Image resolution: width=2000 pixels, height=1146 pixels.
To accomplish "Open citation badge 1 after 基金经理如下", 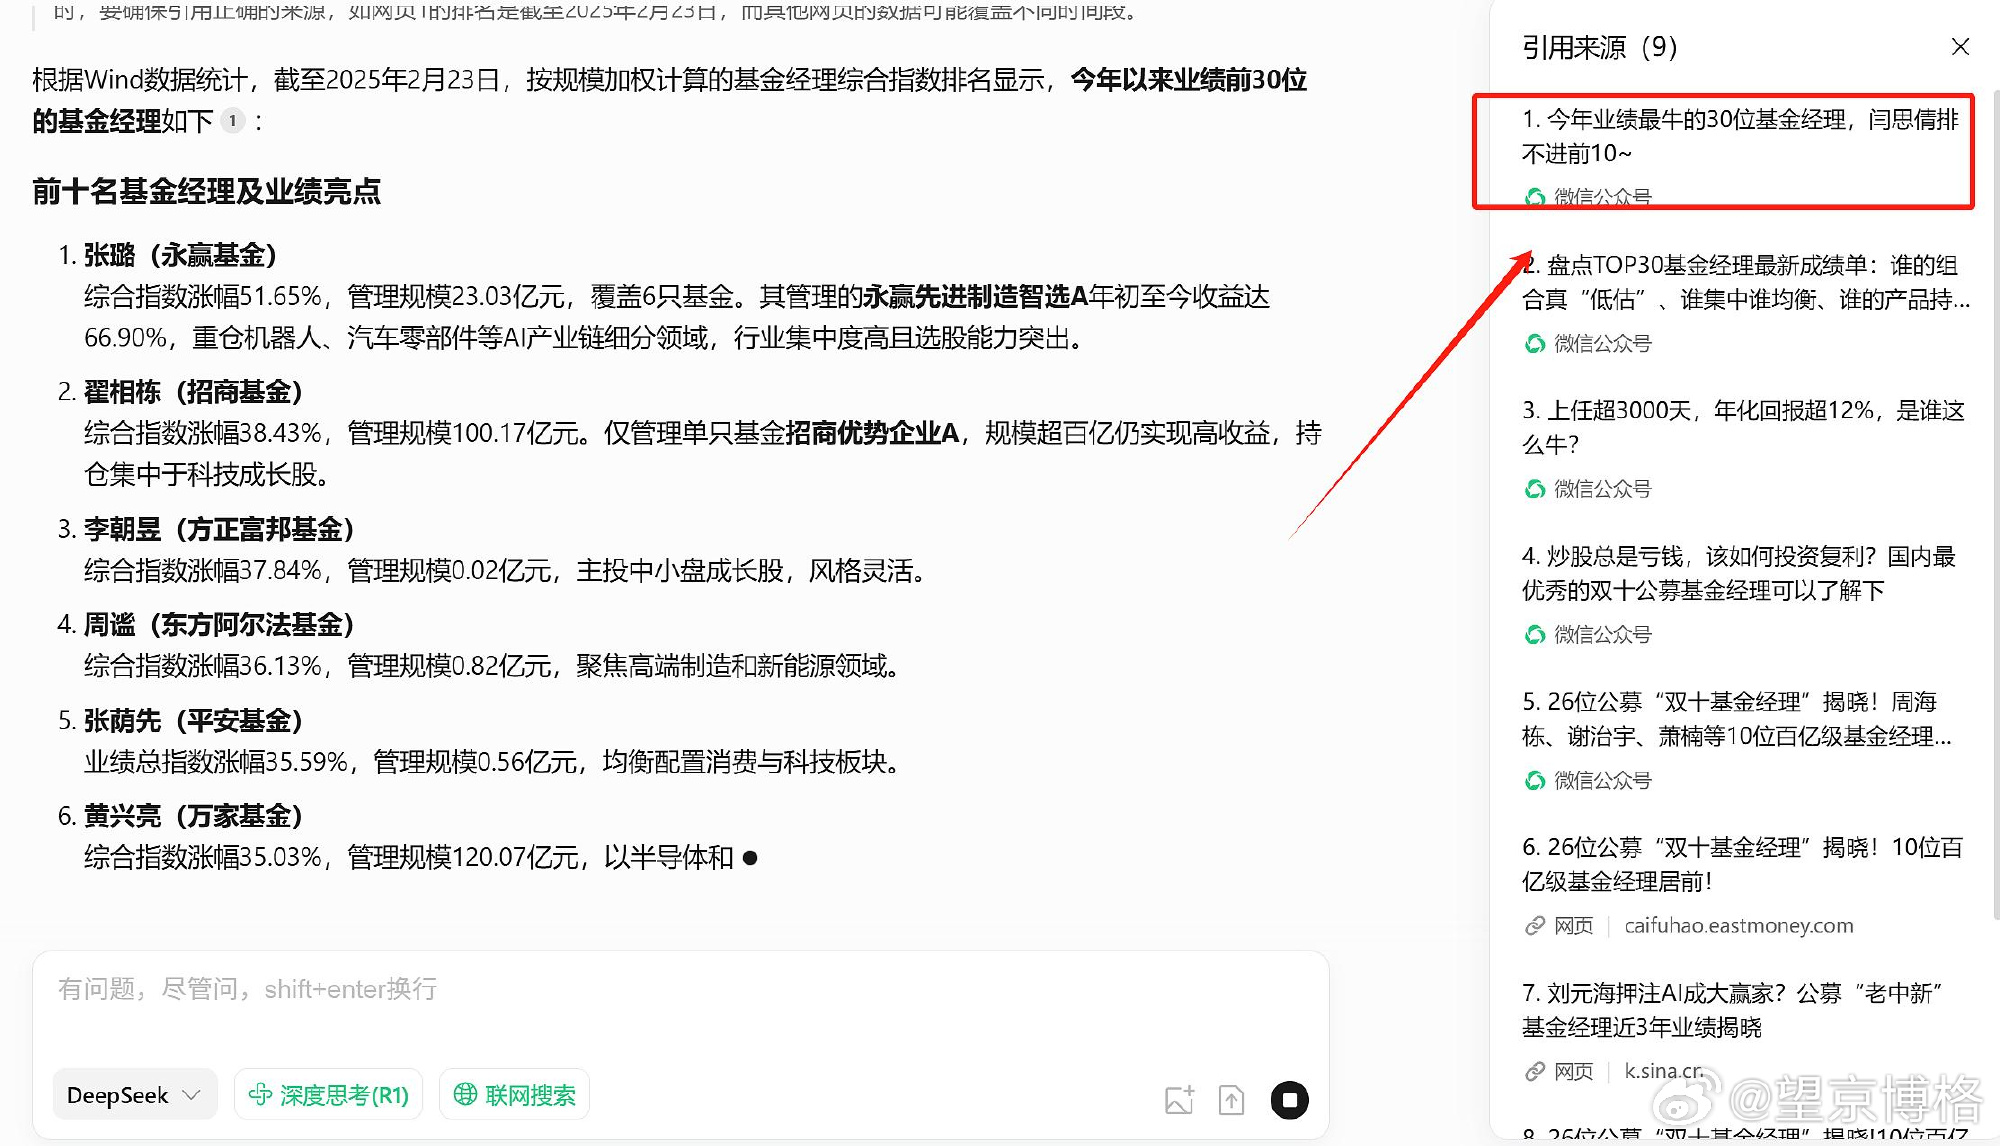I will 232,121.
